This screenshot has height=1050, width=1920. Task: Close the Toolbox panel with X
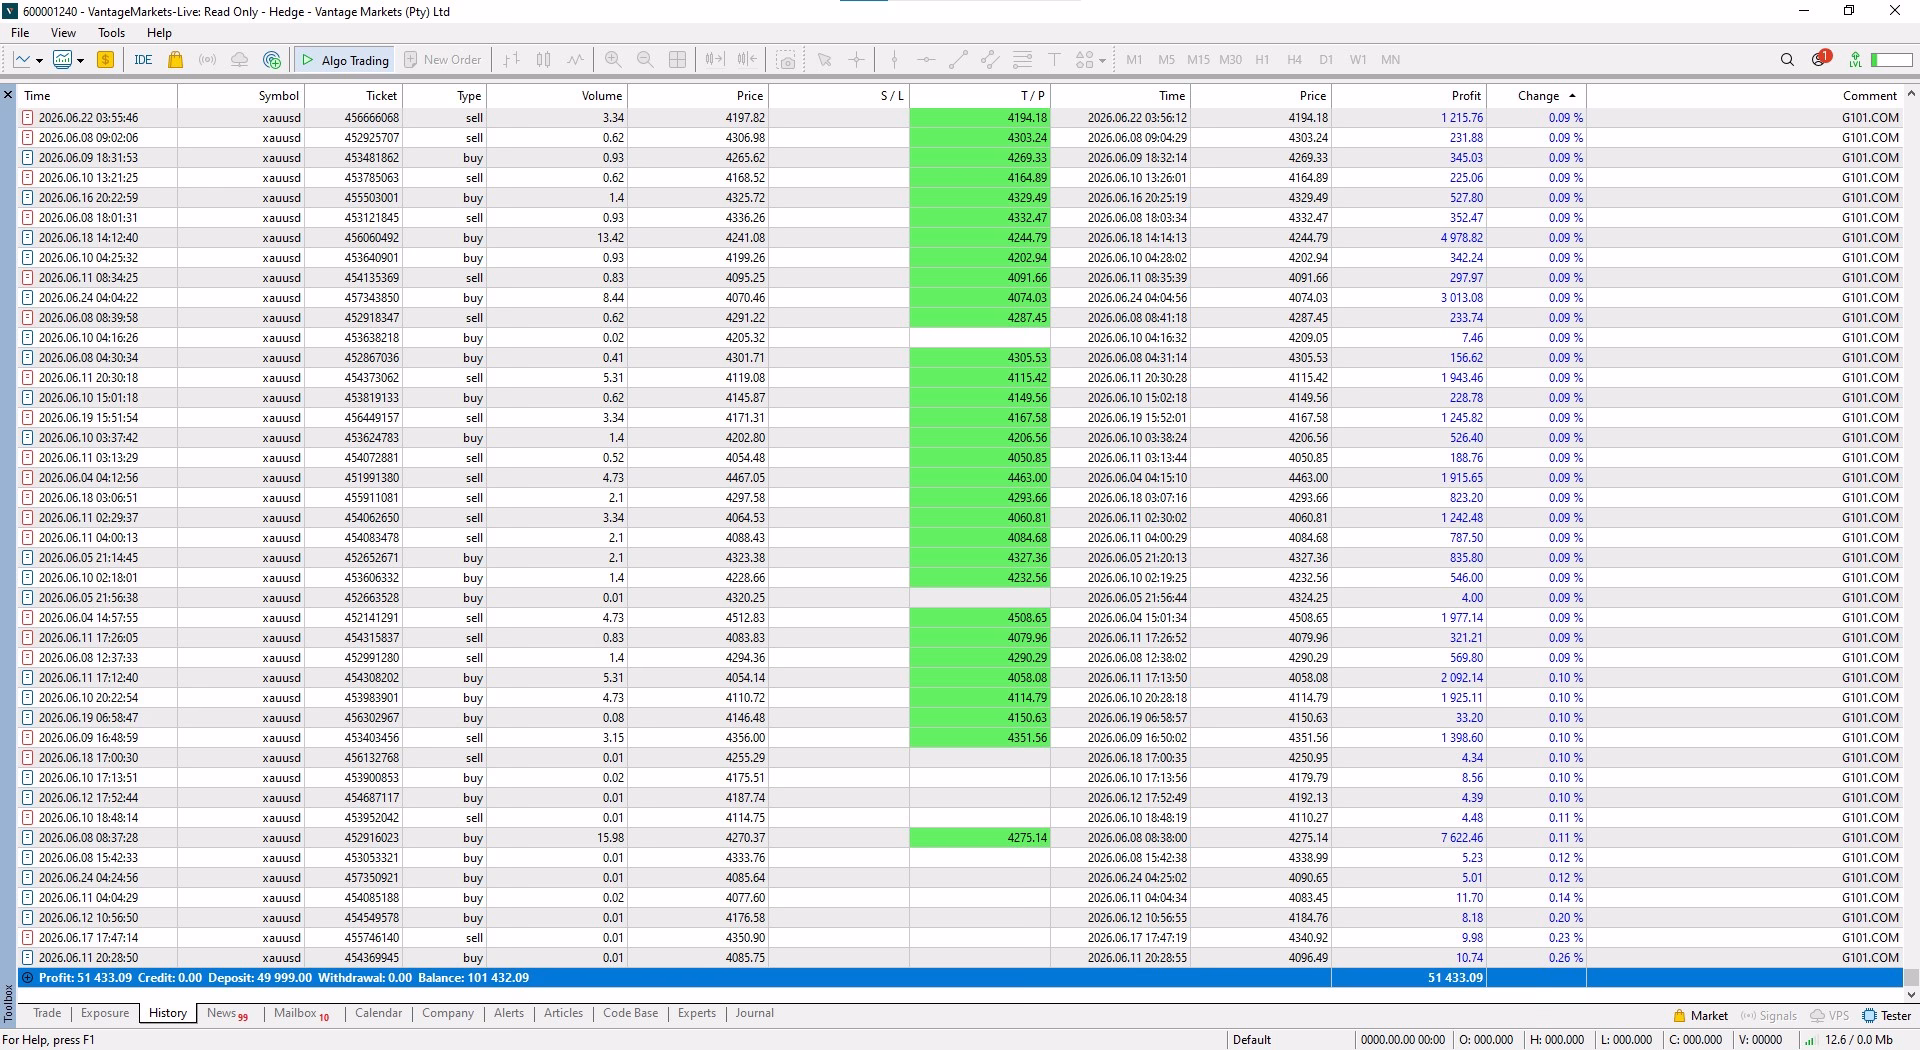point(8,96)
